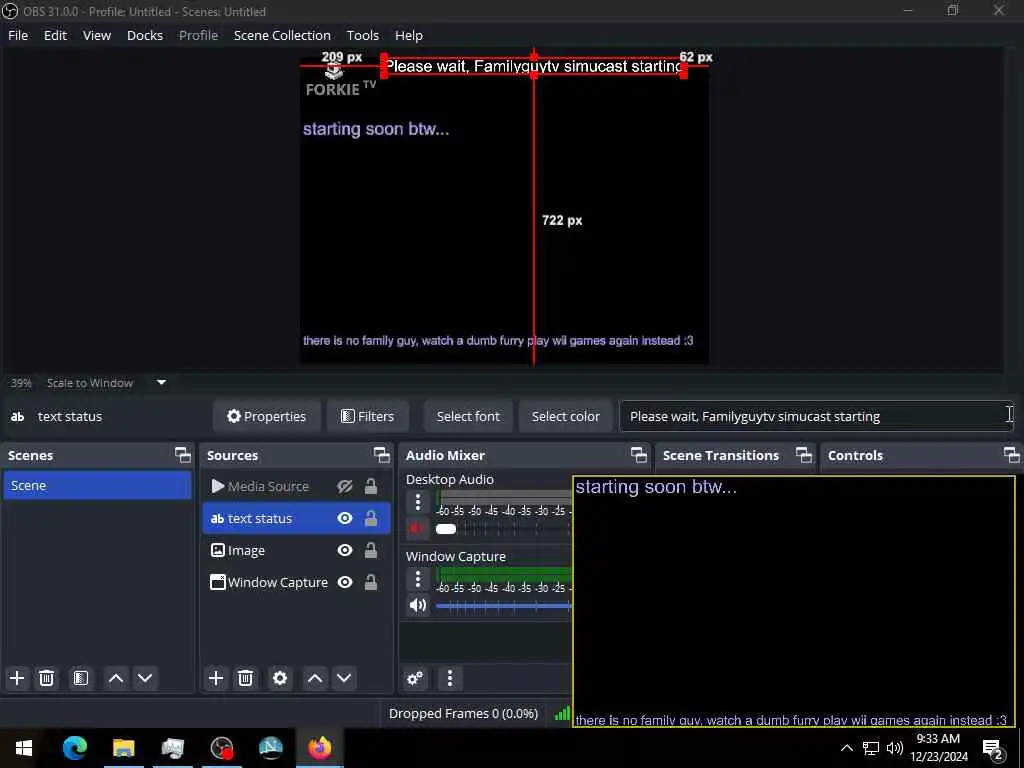Open File Explorer from taskbar
This screenshot has height=768, width=1024.
pyautogui.click(x=123, y=748)
